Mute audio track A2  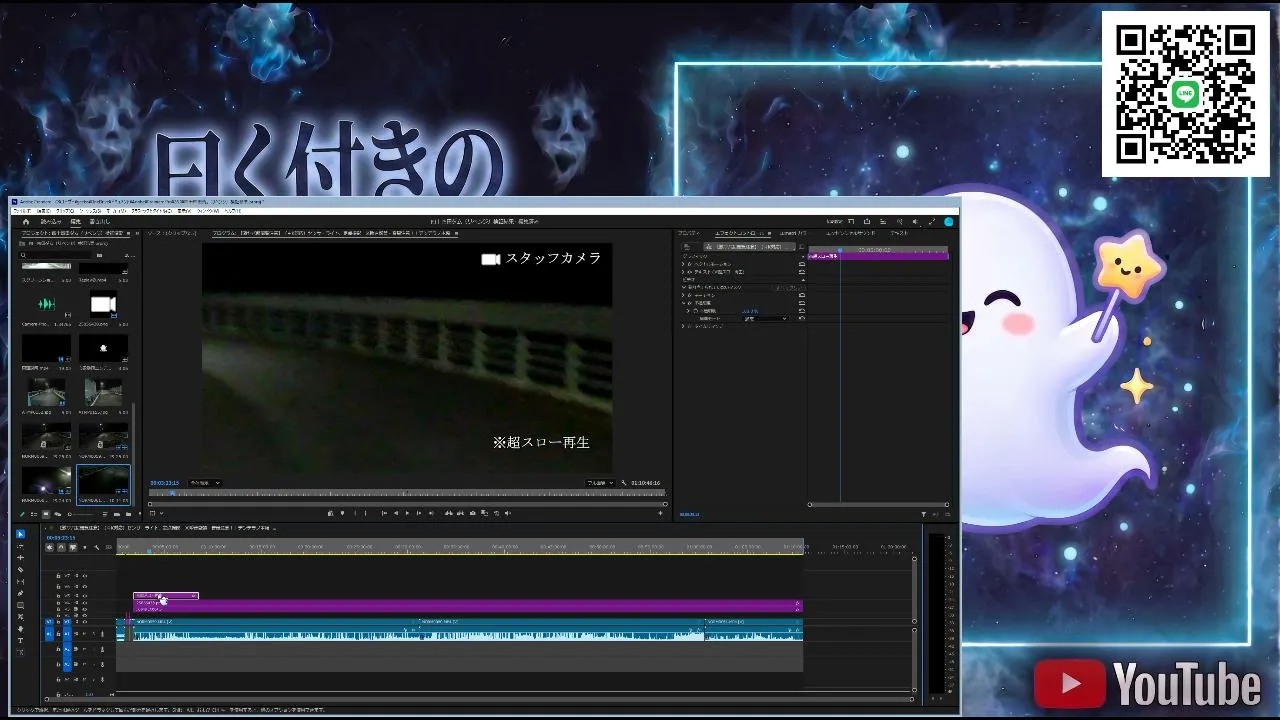(85, 650)
